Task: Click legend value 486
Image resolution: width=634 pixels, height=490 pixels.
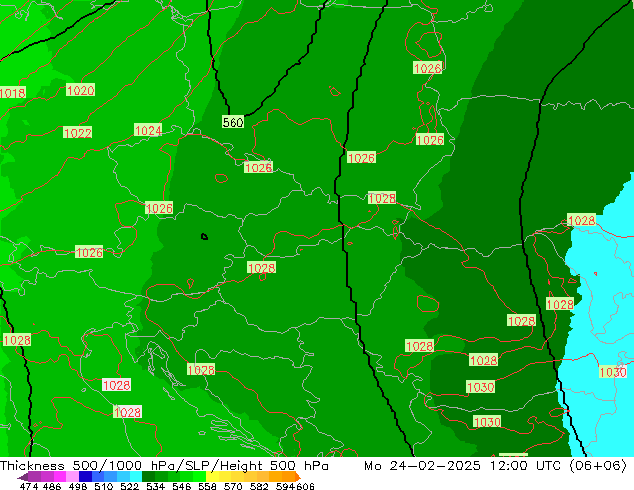Action: coord(52,486)
